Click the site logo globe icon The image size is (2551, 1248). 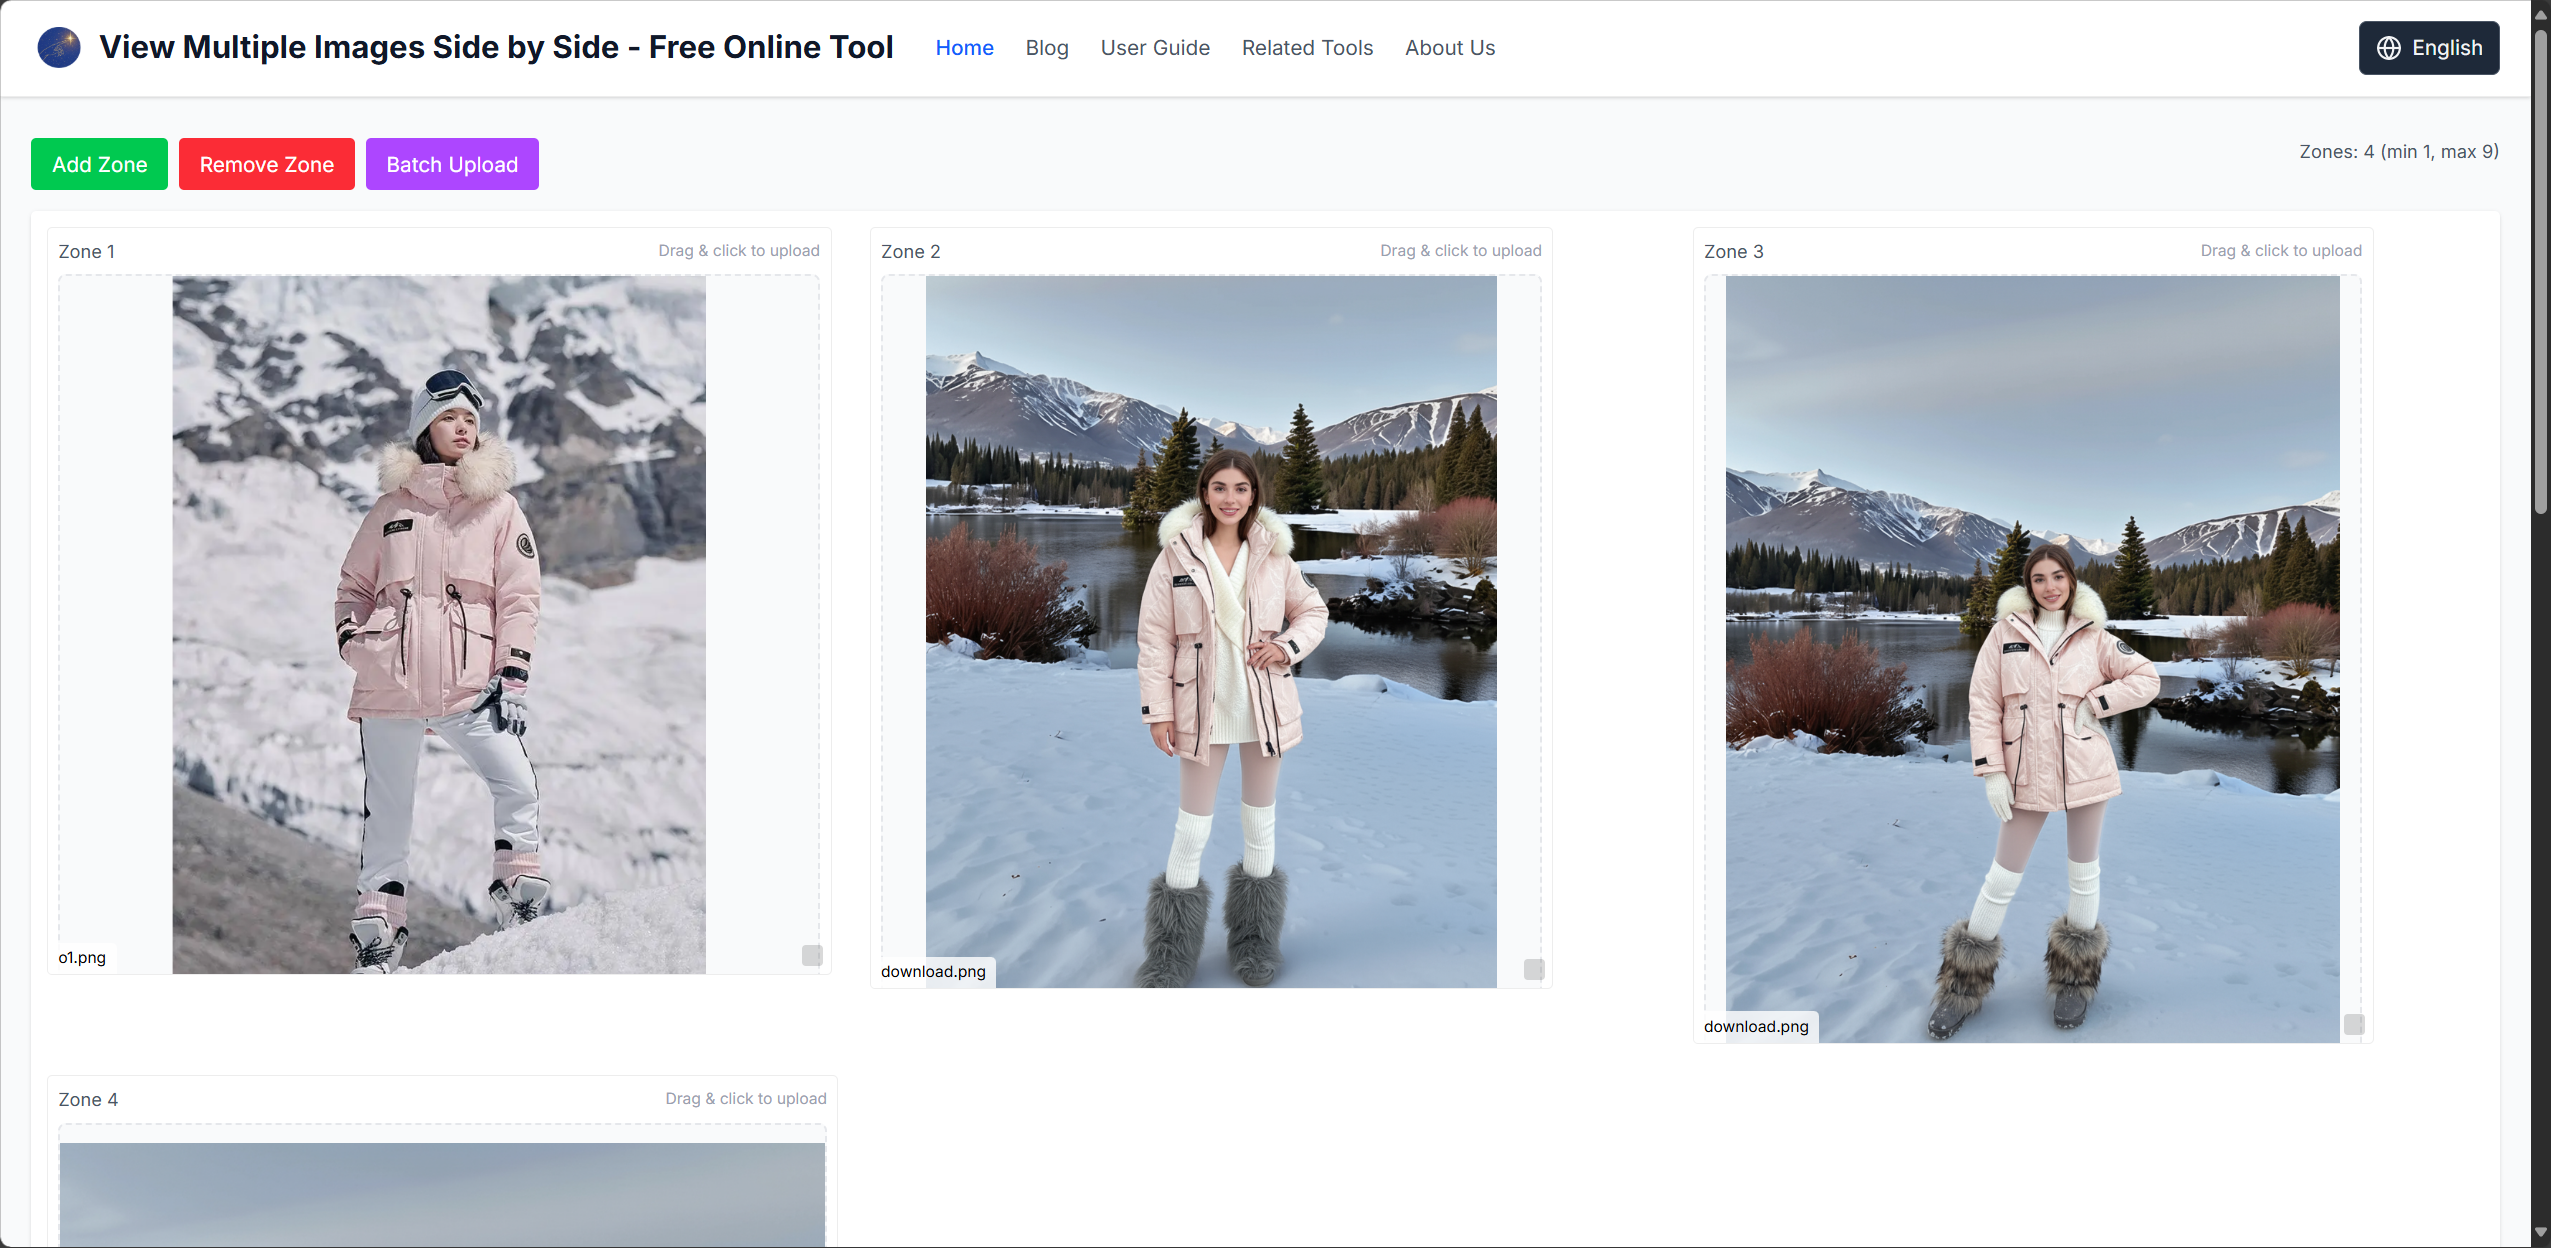click(59, 47)
